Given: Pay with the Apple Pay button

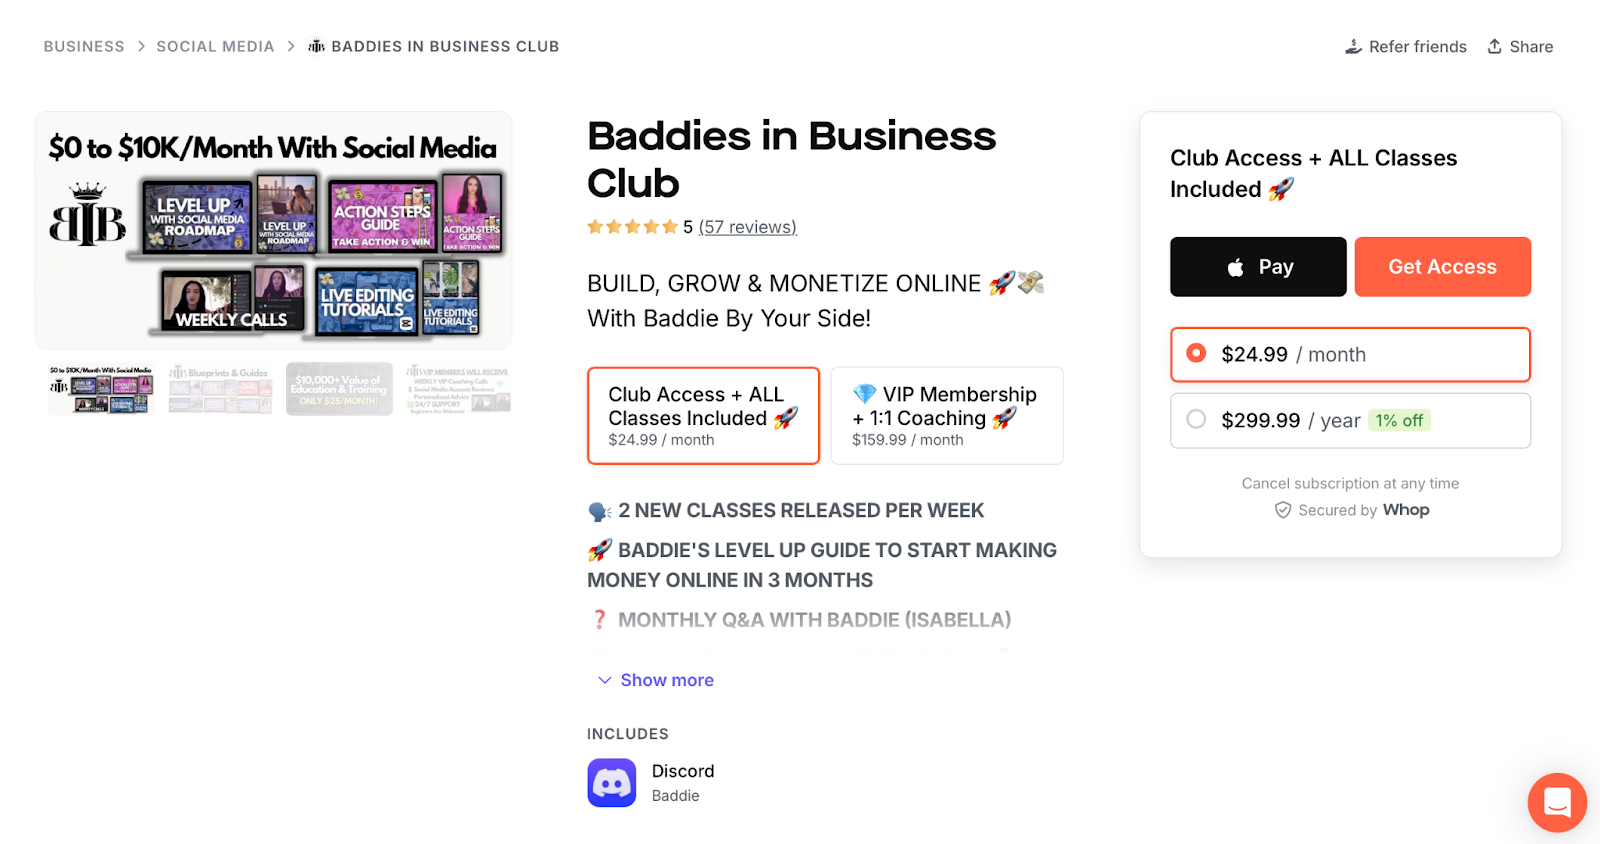Looking at the screenshot, I should coord(1258,267).
